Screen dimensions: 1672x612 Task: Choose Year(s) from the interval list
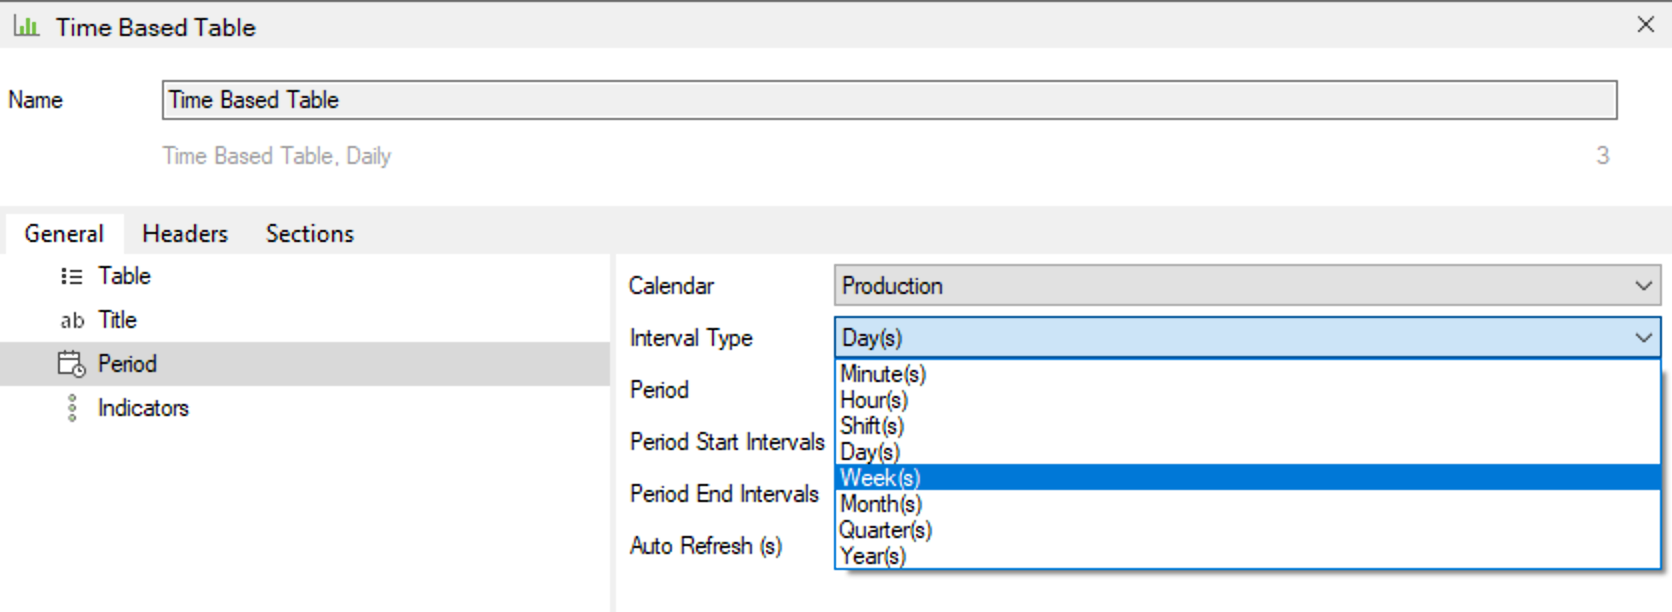tap(1247, 556)
